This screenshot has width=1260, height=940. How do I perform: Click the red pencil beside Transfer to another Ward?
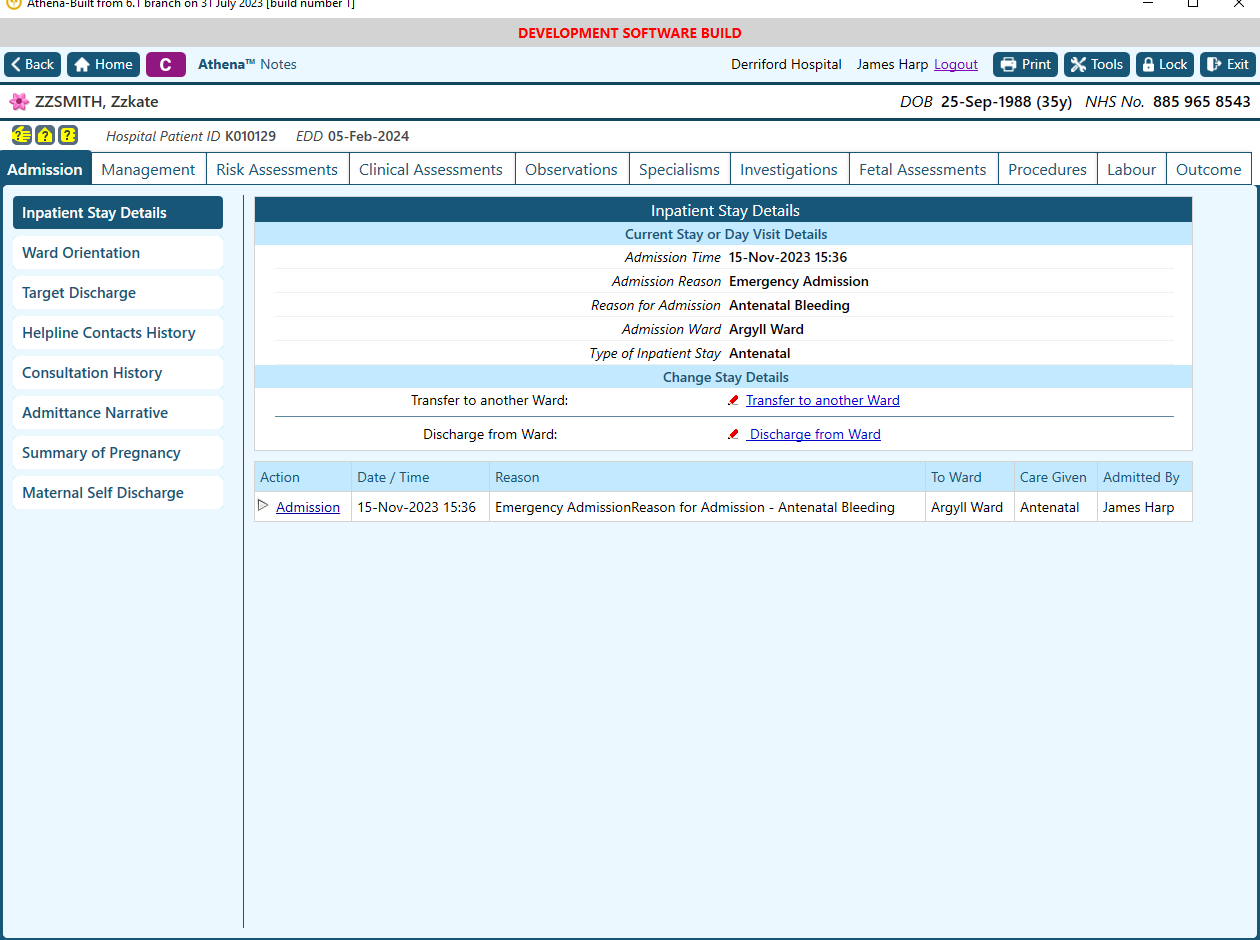(x=734, y=400)
